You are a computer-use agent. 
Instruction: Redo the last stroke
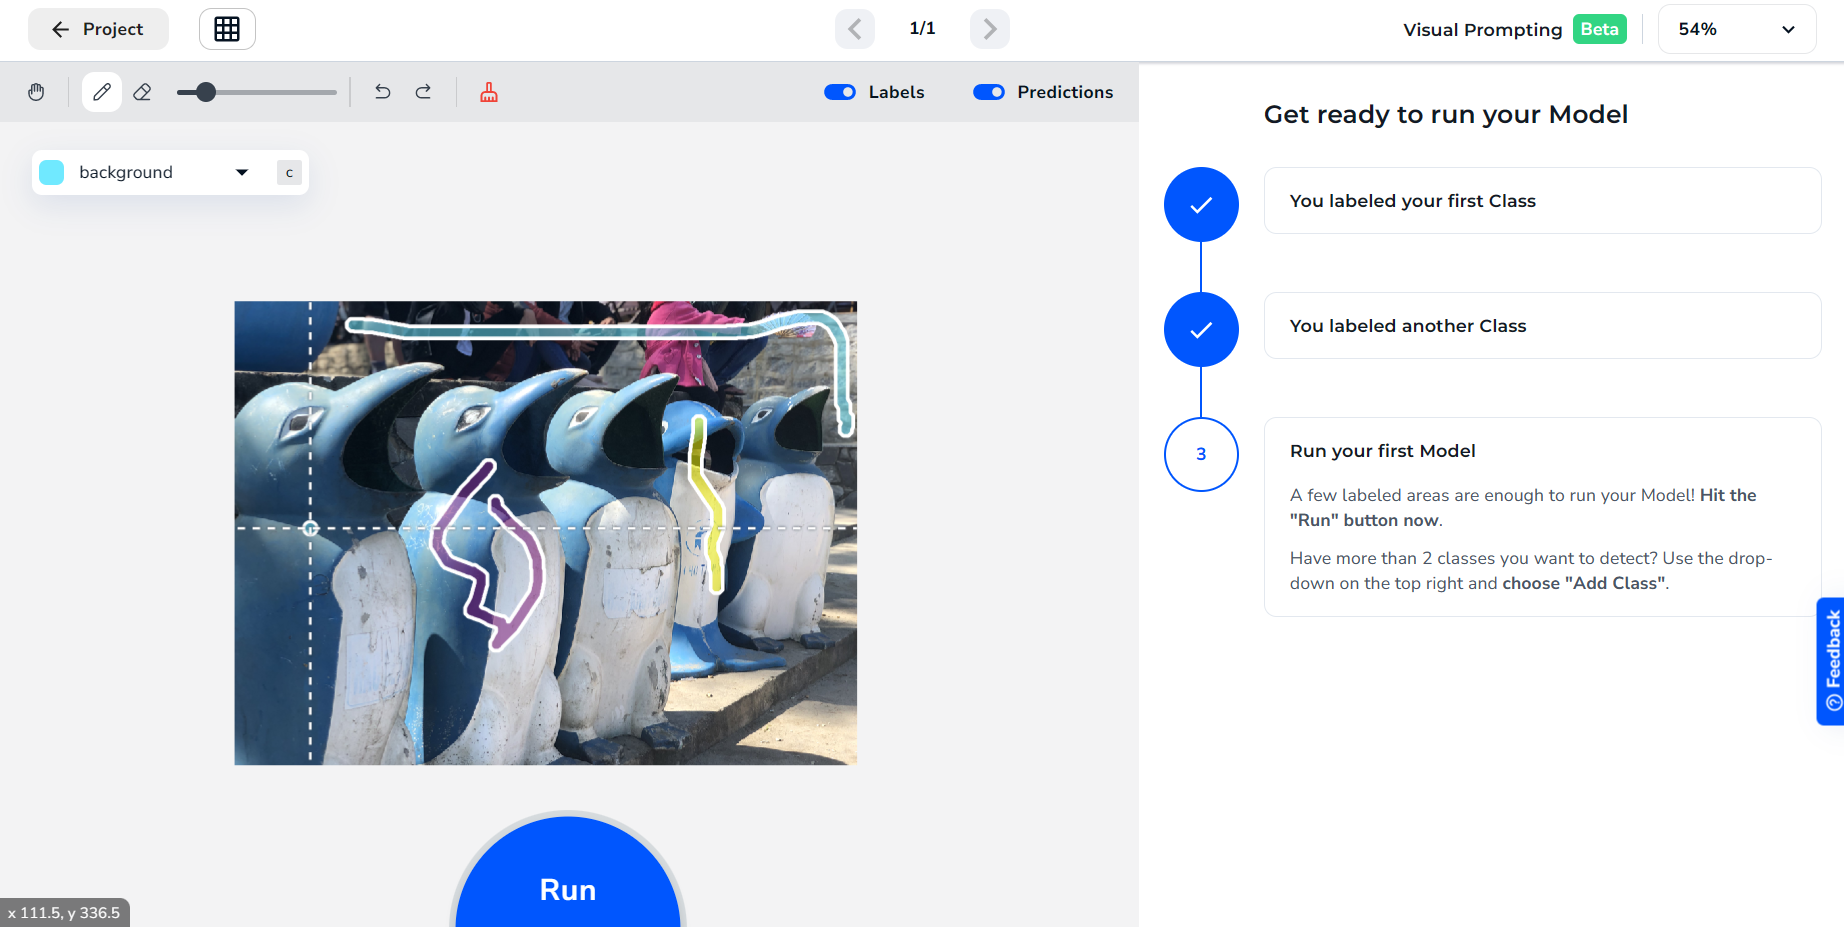click(423, 92)
